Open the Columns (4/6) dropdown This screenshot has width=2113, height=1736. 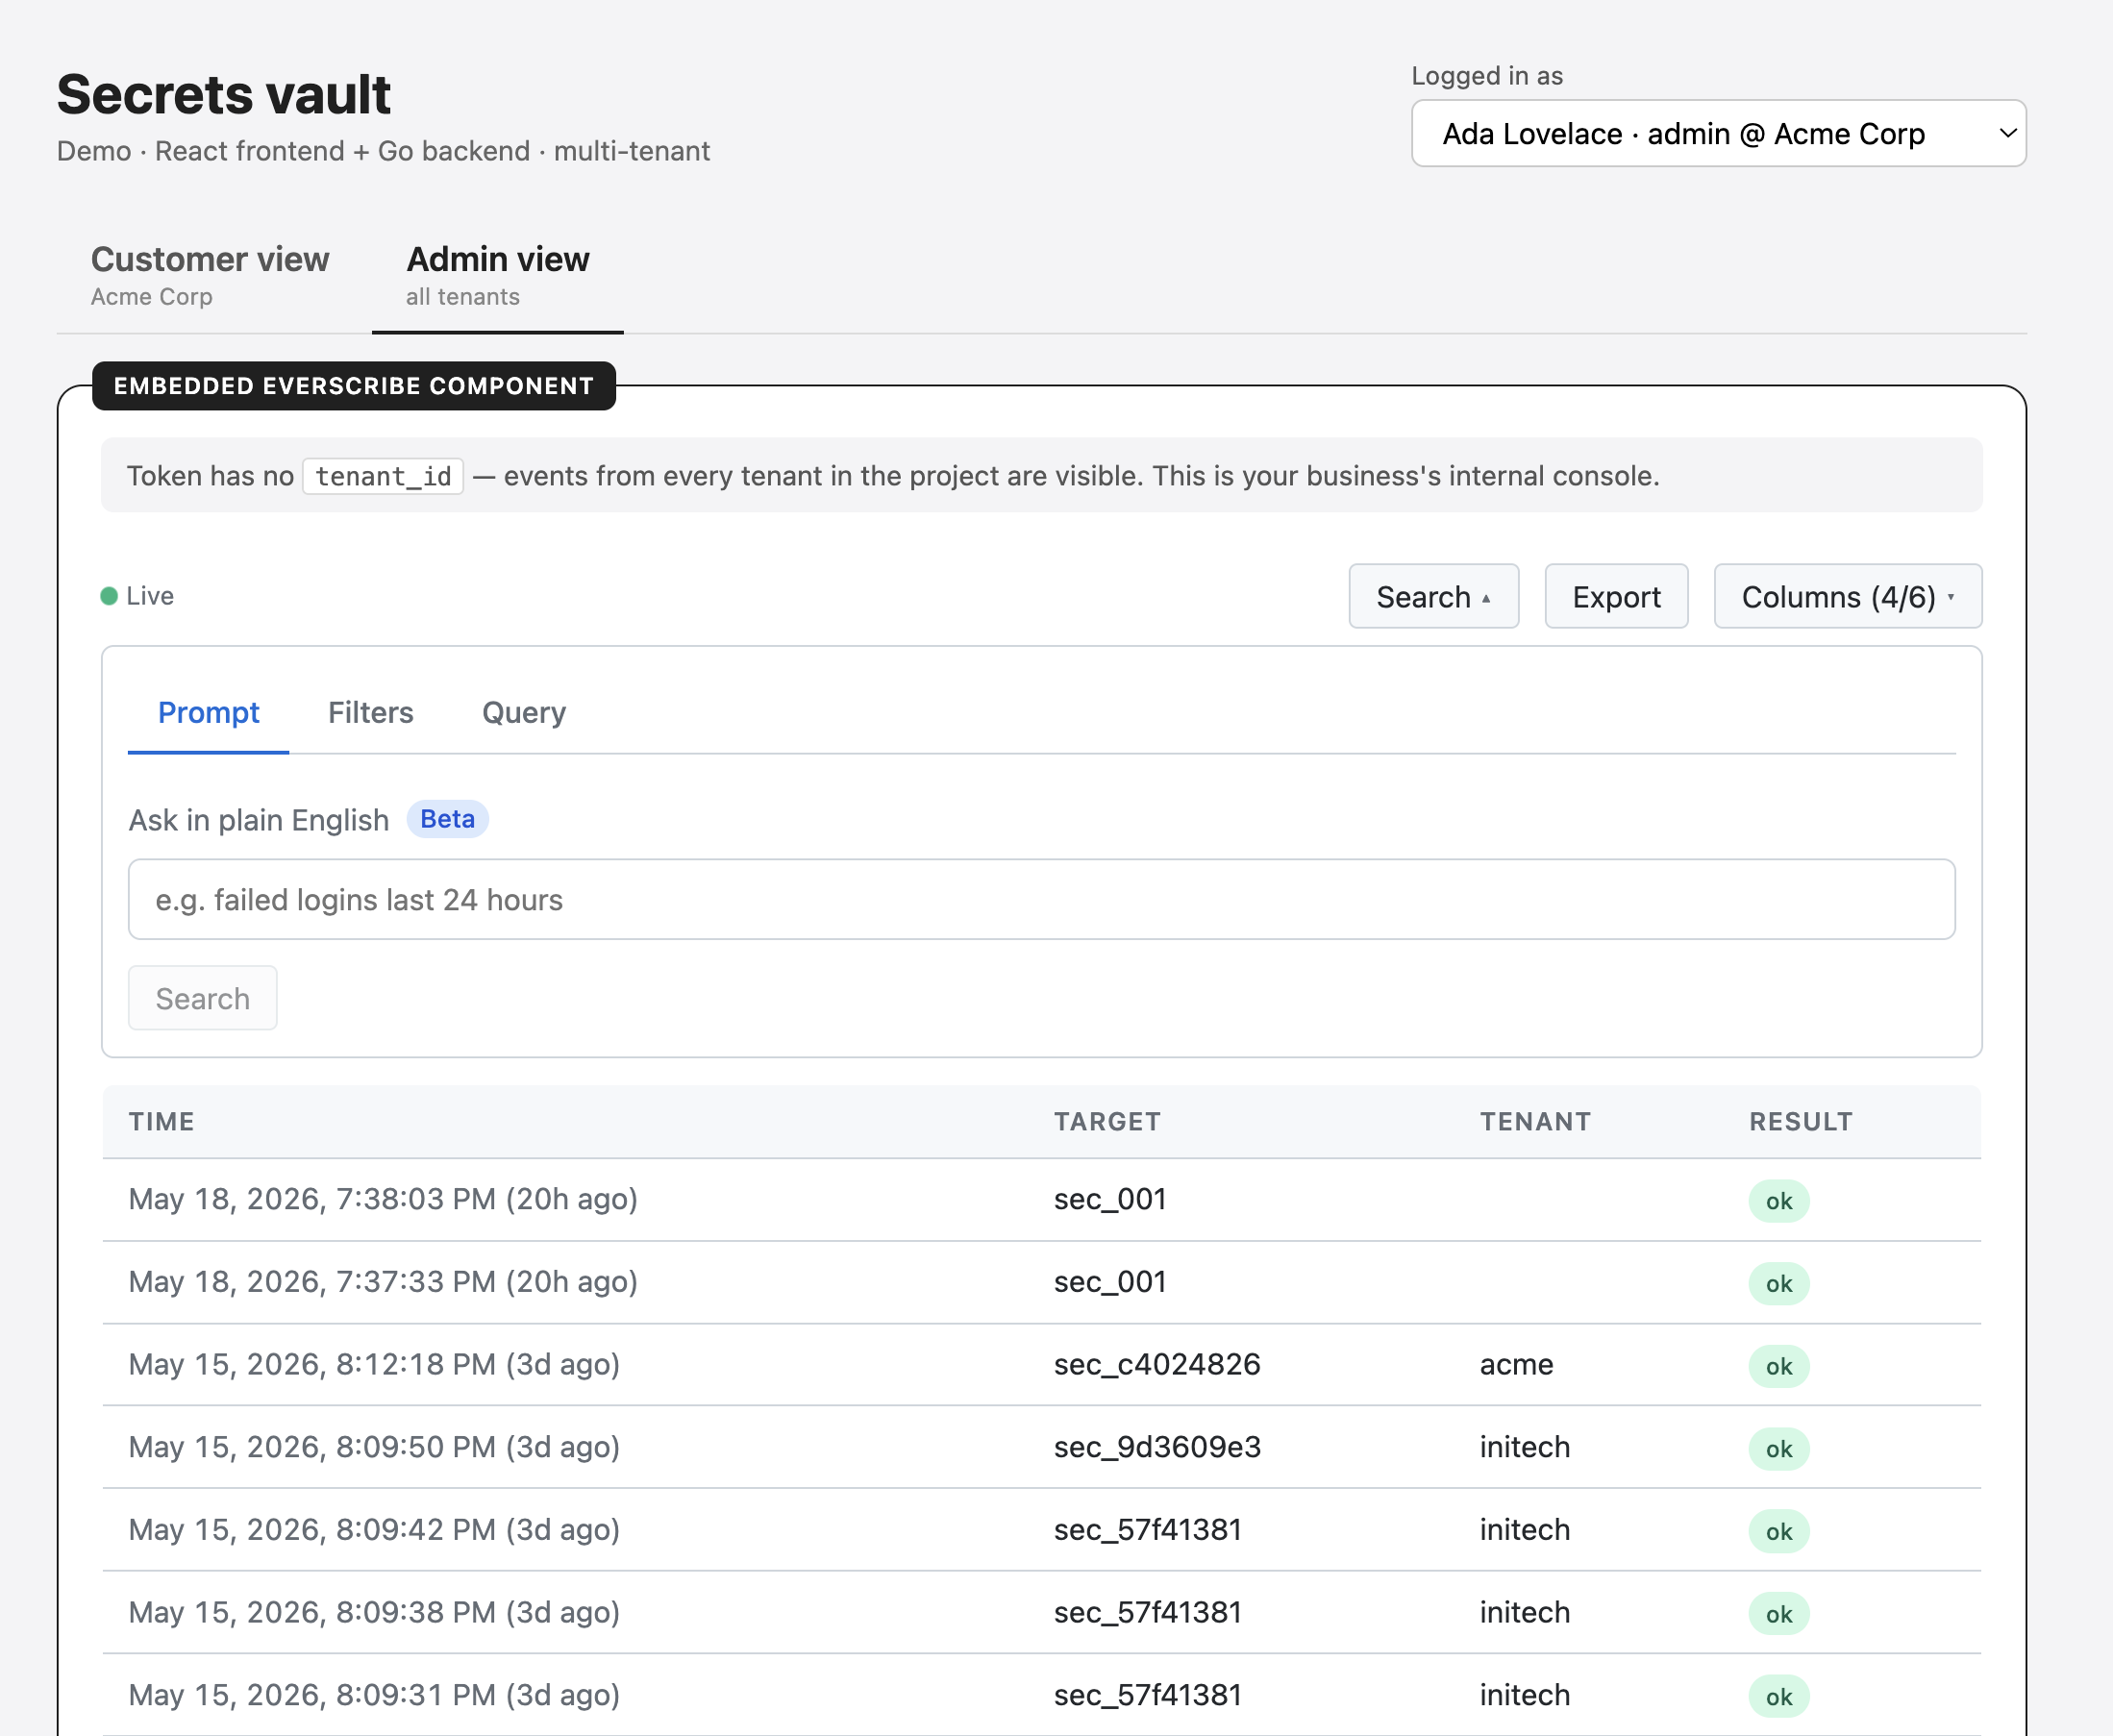point(1848,597)
